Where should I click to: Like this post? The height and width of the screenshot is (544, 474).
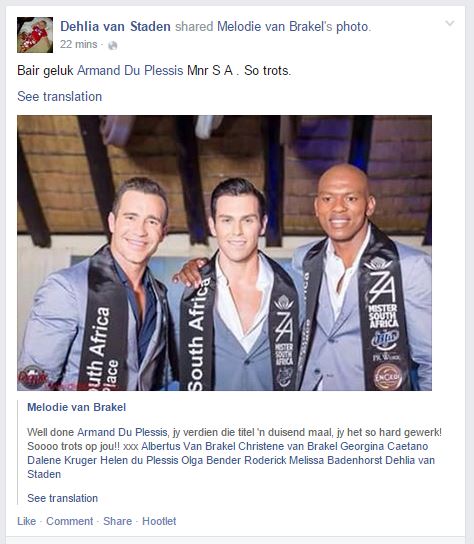(26, 521)
